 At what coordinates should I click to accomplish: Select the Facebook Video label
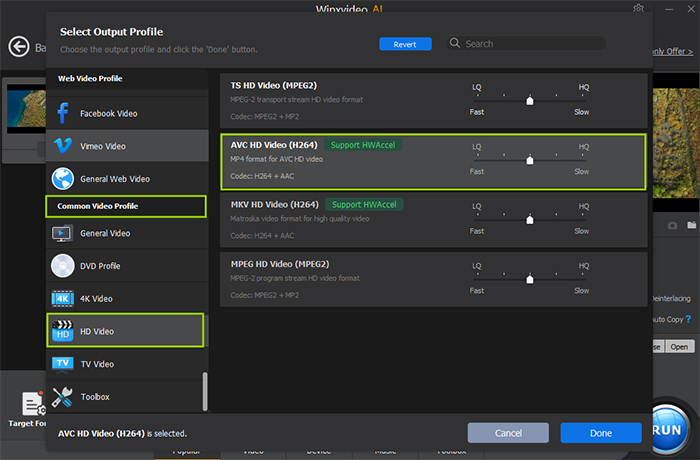coord(108,113)
